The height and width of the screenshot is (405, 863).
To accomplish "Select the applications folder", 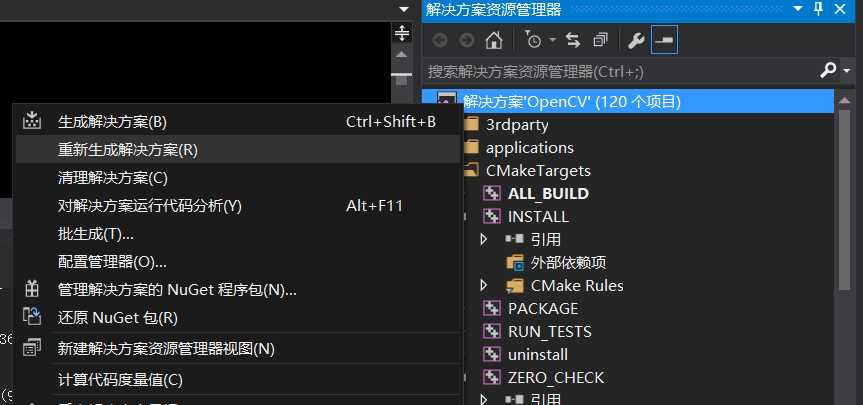I will pos(529,148).
